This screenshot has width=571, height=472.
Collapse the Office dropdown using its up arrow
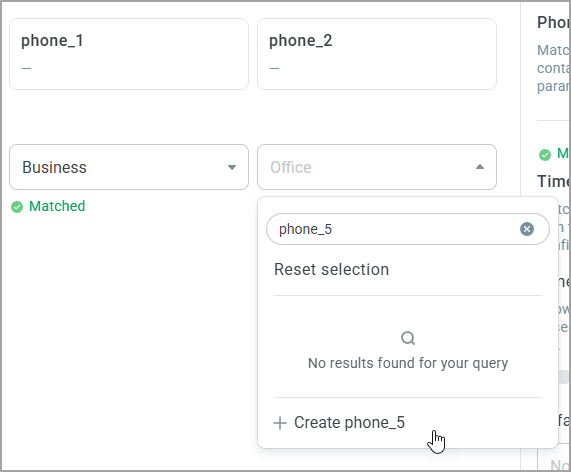(x=480, y=167)
